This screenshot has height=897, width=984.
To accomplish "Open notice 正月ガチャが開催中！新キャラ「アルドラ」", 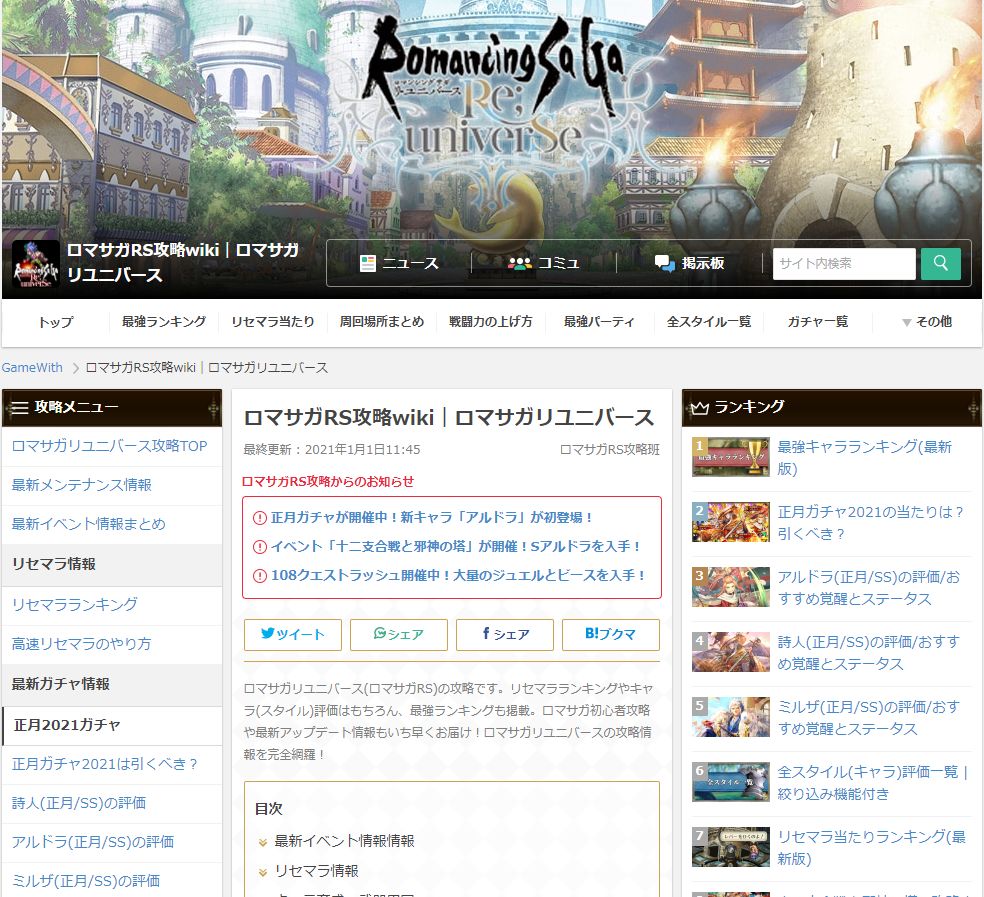I will pyautogui.click(x=432, y=518).
